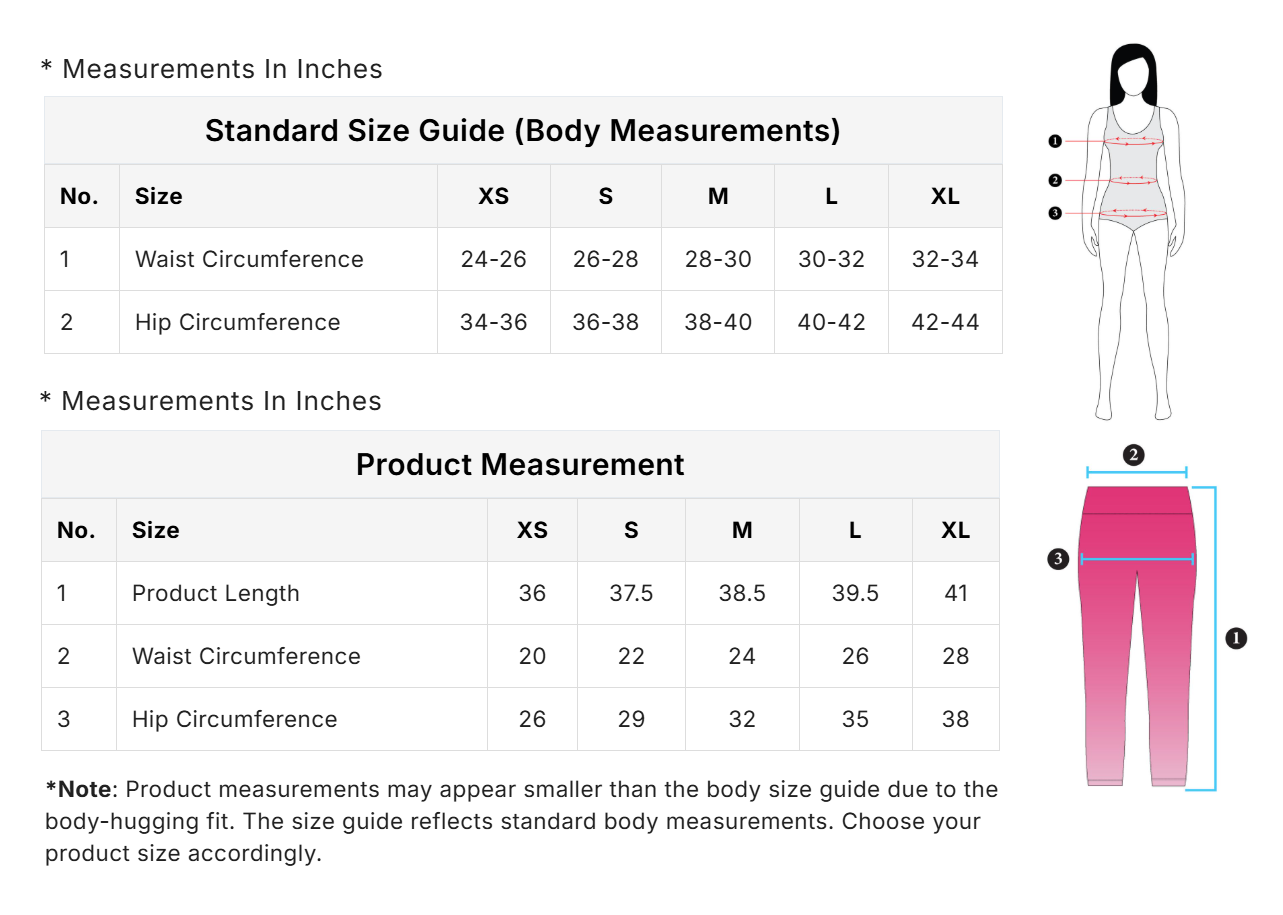Image resolution: width=1283 pixels, height=915 pixels.
Task: Click marker 3 beside the body figure's hips
Action: (x=1054, y=213)
